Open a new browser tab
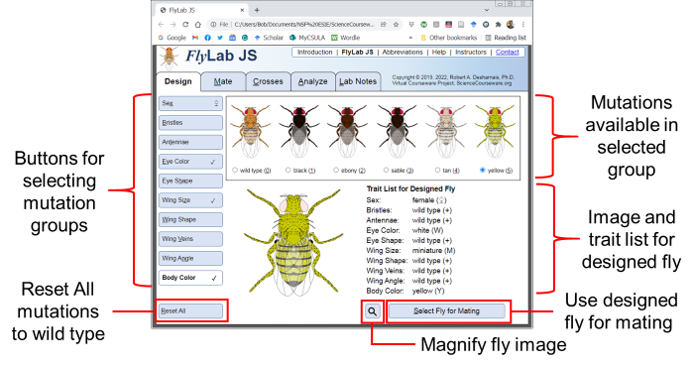 coord(257,10)
